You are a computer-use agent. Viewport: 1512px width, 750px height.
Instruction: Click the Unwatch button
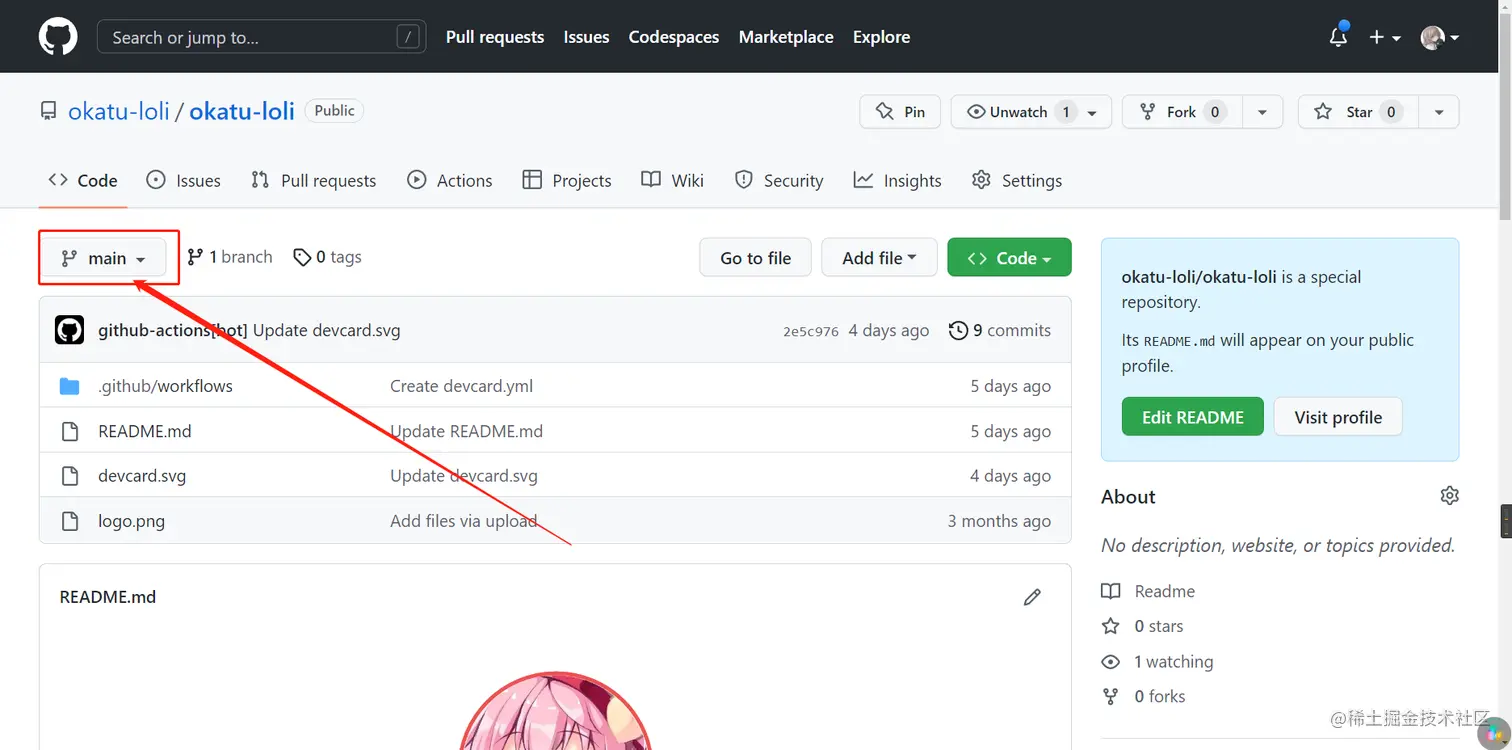coord(1030,112)
